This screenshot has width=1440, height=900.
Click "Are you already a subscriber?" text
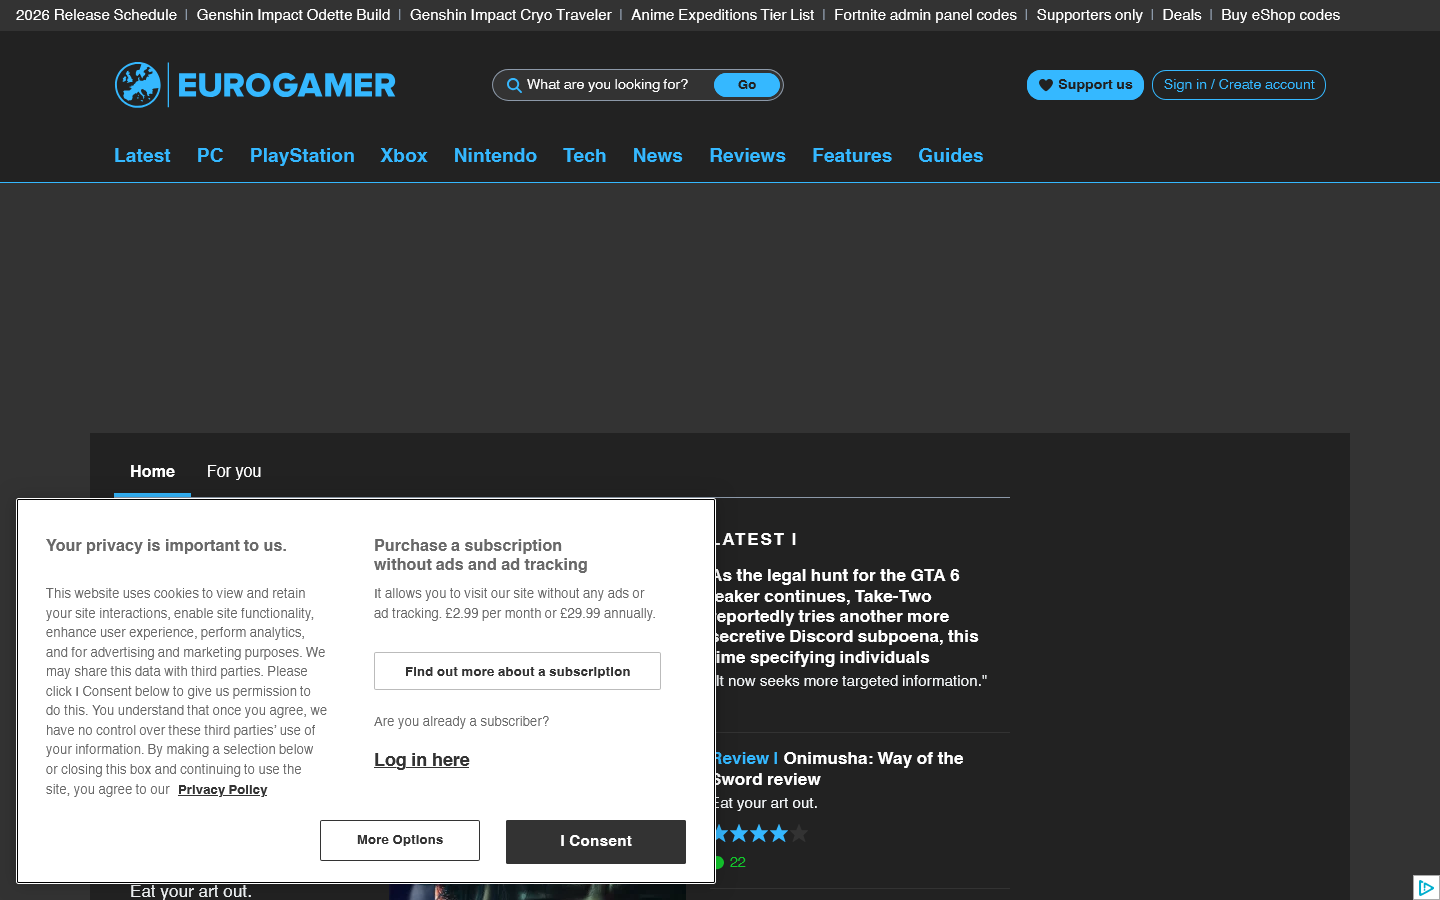461,721
